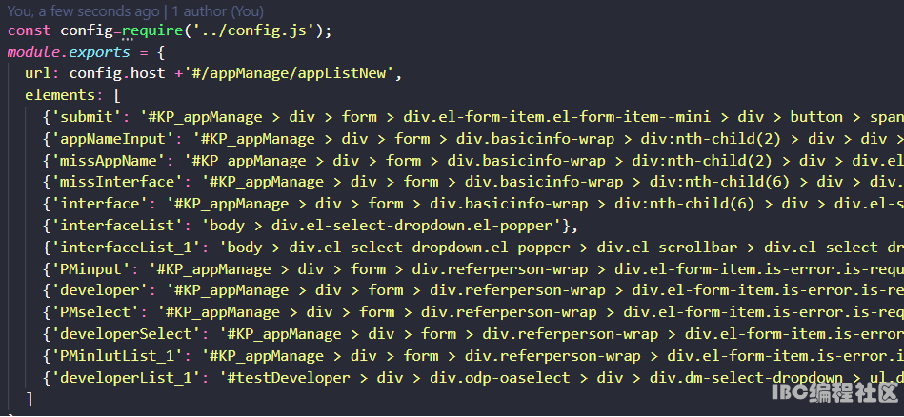Screen dimensions: 904x417
Task: Click the 'PMselect' key
Action: [x=99, y=312]
